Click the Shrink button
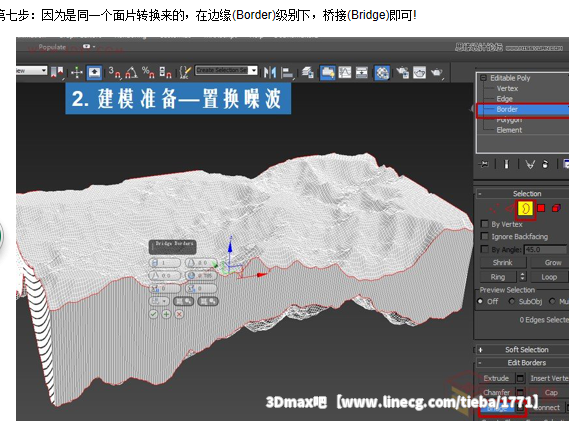This screenshot has width=578, height=421. [x=503, y=262]
